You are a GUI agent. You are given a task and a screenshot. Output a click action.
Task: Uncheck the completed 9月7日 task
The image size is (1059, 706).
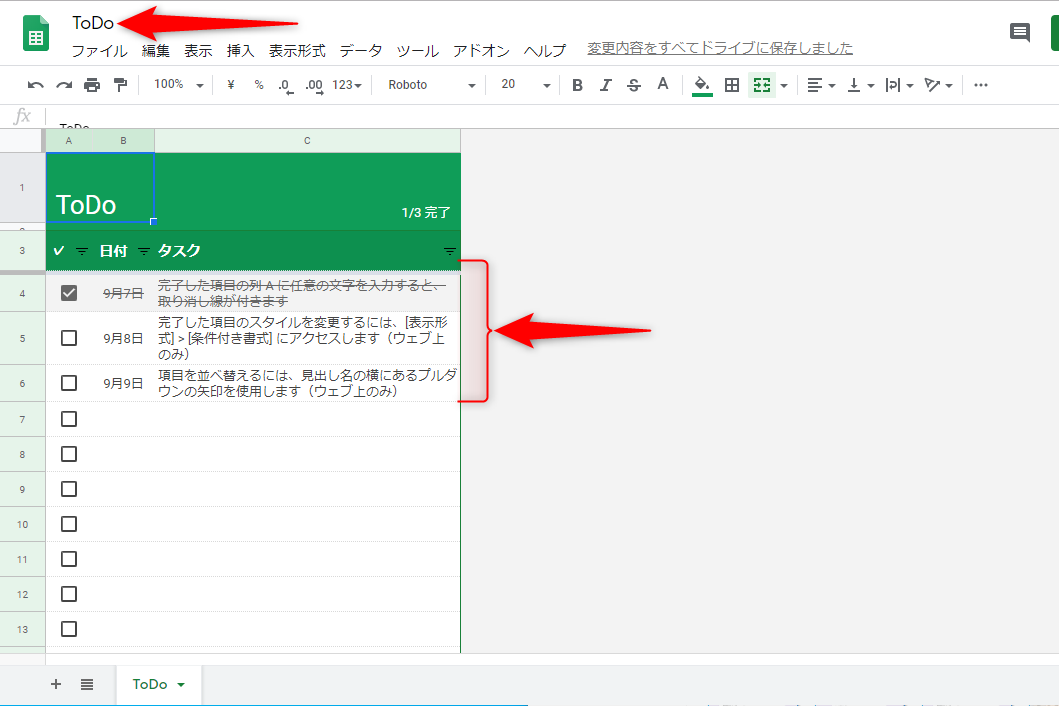coord(68,293)
